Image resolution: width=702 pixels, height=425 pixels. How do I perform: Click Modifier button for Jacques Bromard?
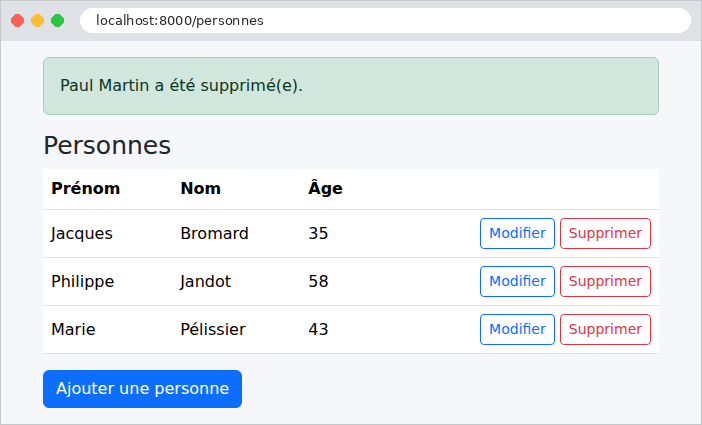pos(517,233)
